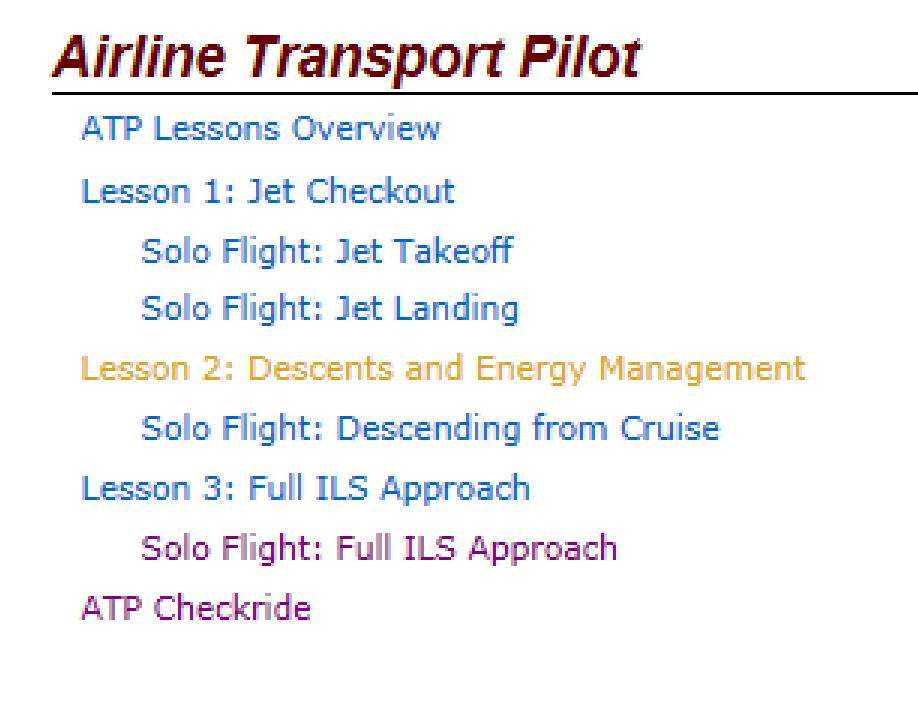The height and width of the screenshot is (707, 918).
Task: Pick the Jet Landing solo flight entry
Action: click(x=330, y=309)
